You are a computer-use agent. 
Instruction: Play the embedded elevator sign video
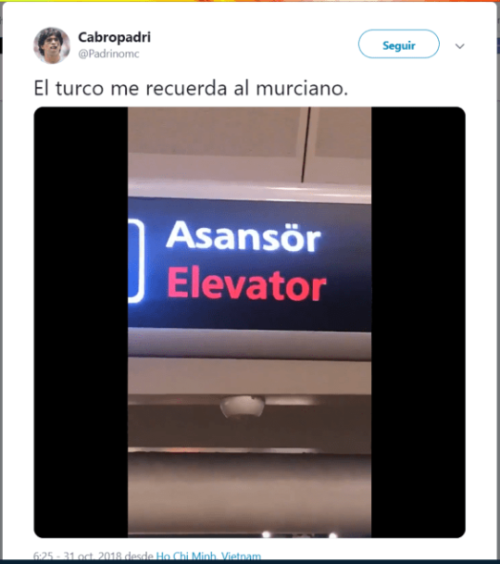(249, 322)
